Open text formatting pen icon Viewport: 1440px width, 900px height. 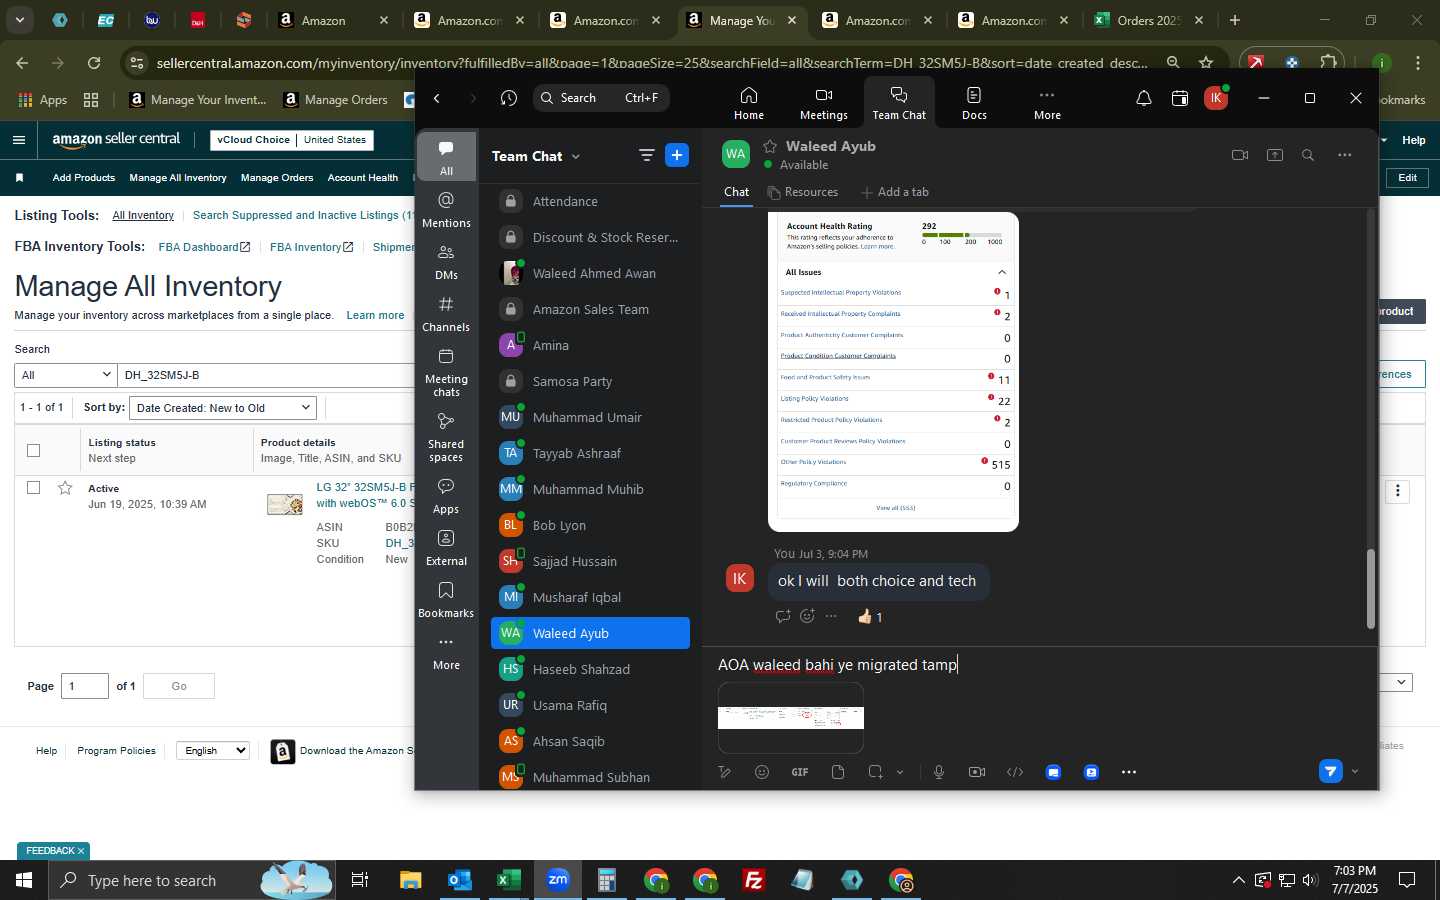tap(725, 772)
